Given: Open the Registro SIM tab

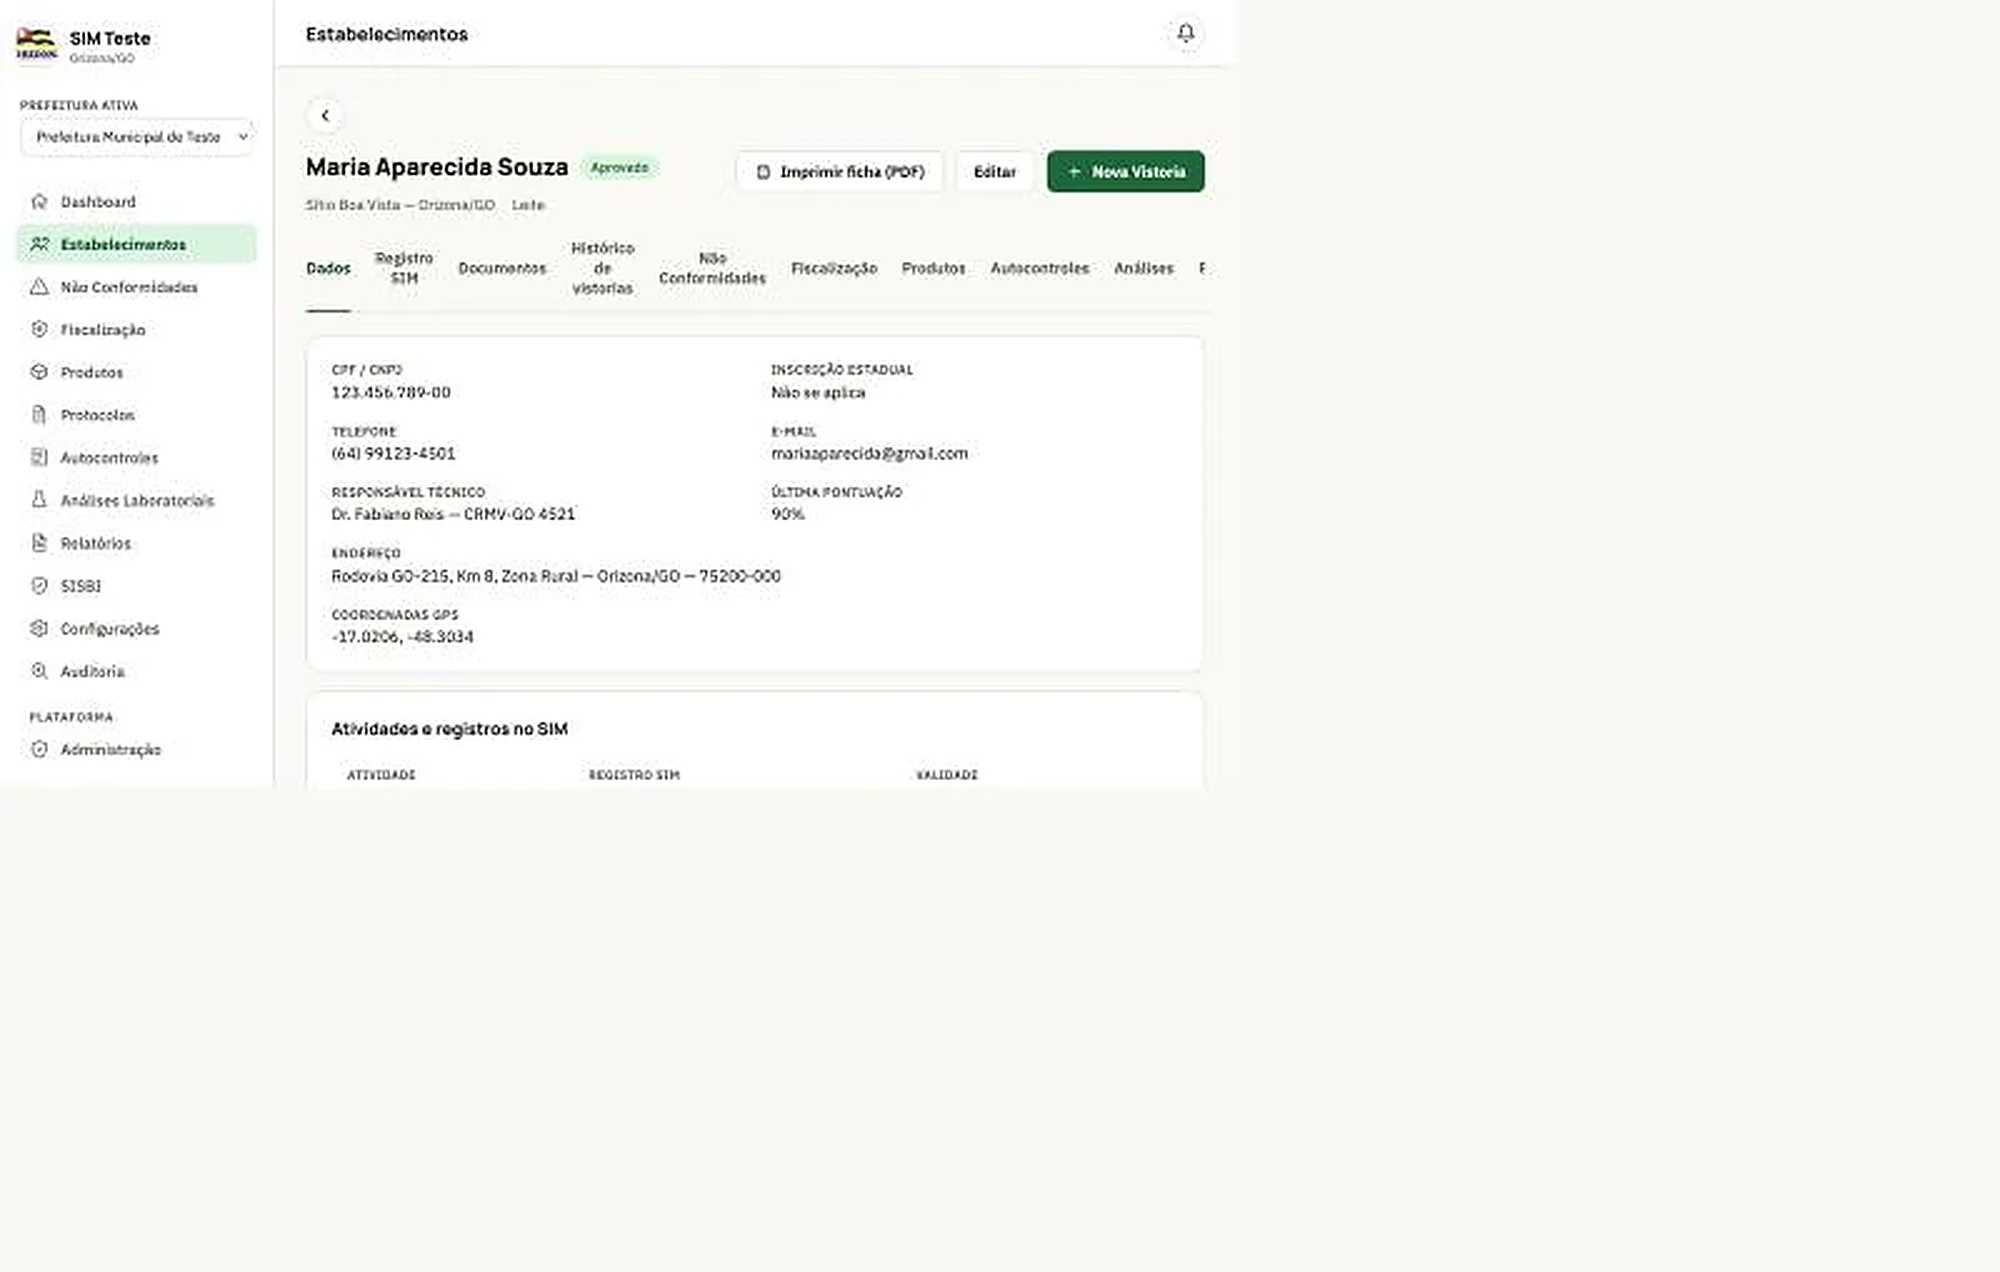Looking at the screenshot, I should [x=404, y=268].
